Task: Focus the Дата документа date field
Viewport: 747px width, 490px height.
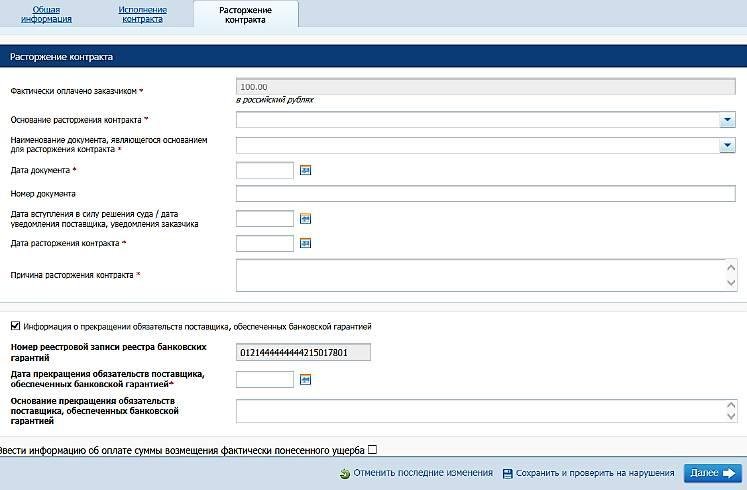Action: pos(265,170)
